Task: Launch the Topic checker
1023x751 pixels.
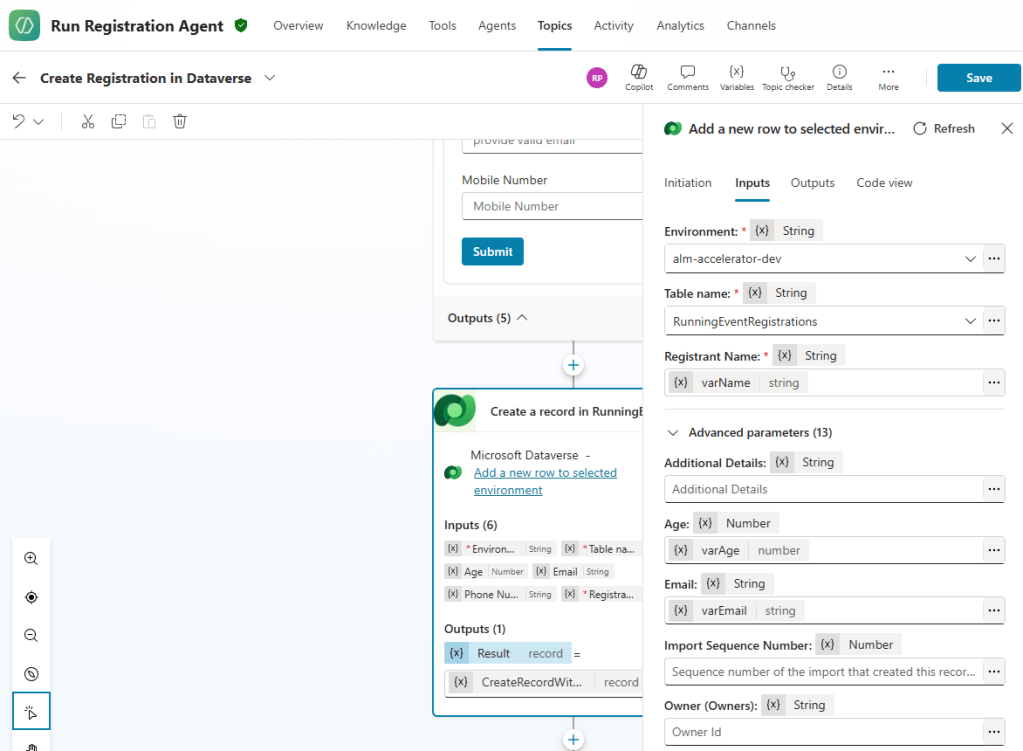Action: [788, 77]
